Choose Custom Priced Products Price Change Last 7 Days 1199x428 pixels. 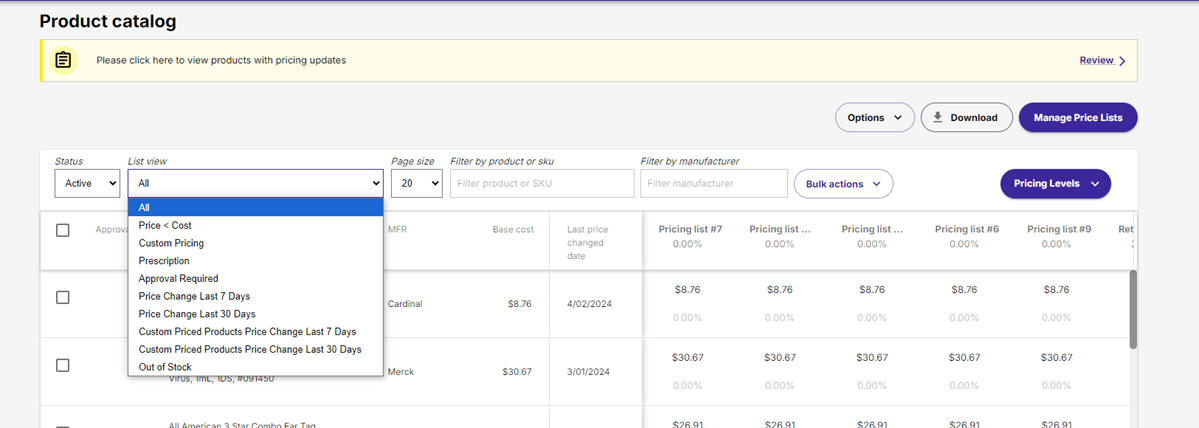pyautogui.click(x=255, y=332)
